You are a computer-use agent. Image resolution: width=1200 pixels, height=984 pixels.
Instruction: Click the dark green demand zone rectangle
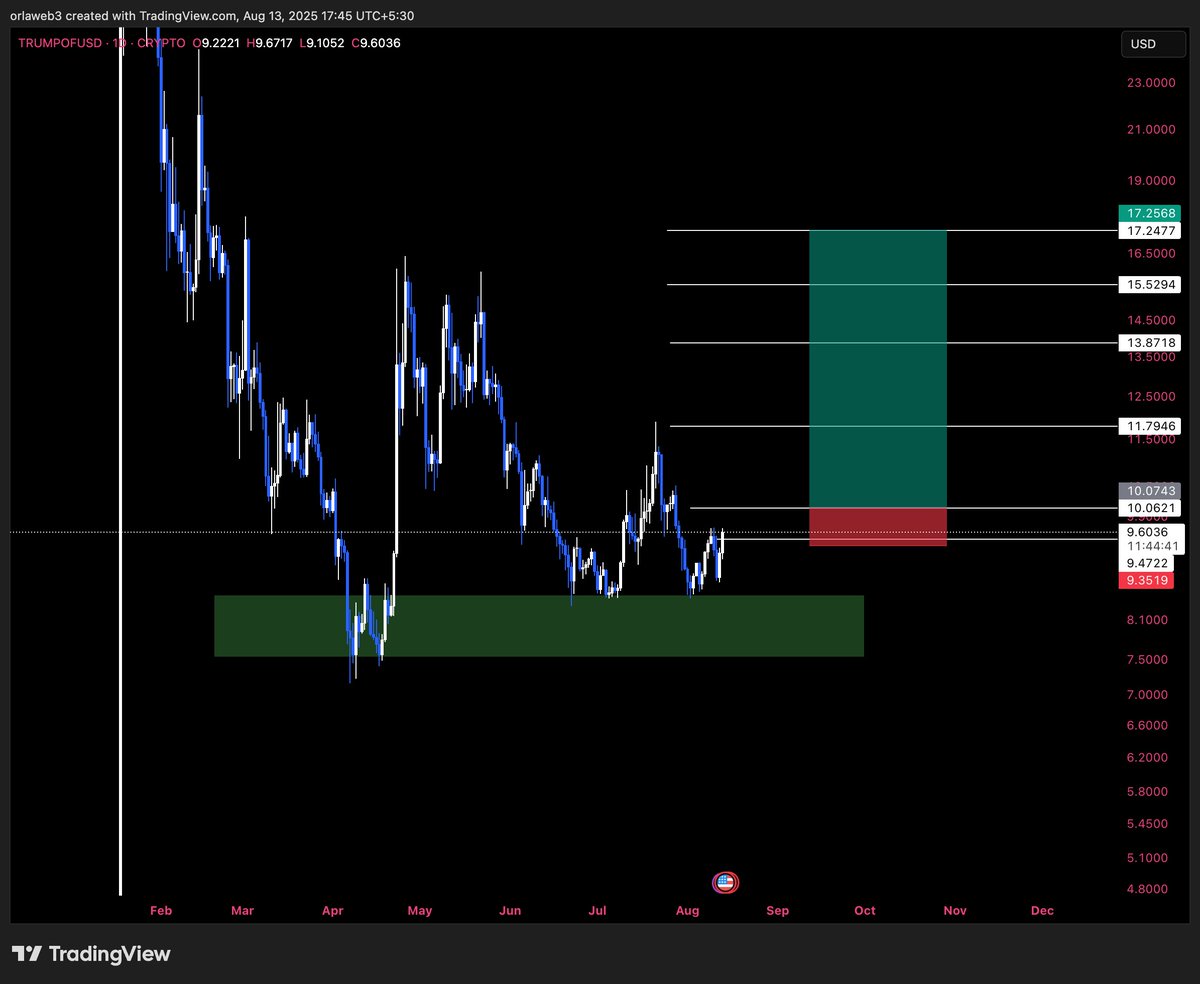540,625
